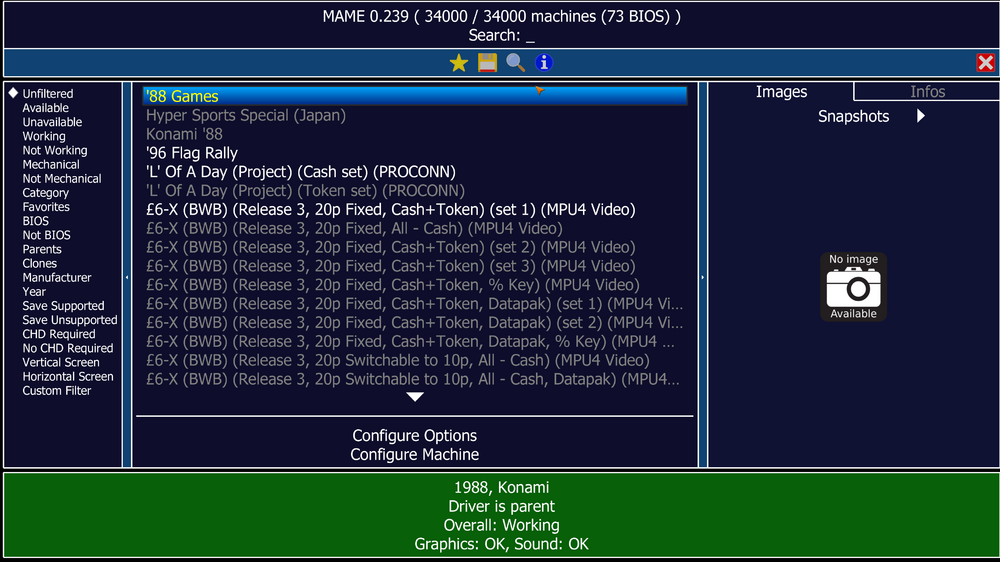Click the No image camera thumbnail

(853, 287)
